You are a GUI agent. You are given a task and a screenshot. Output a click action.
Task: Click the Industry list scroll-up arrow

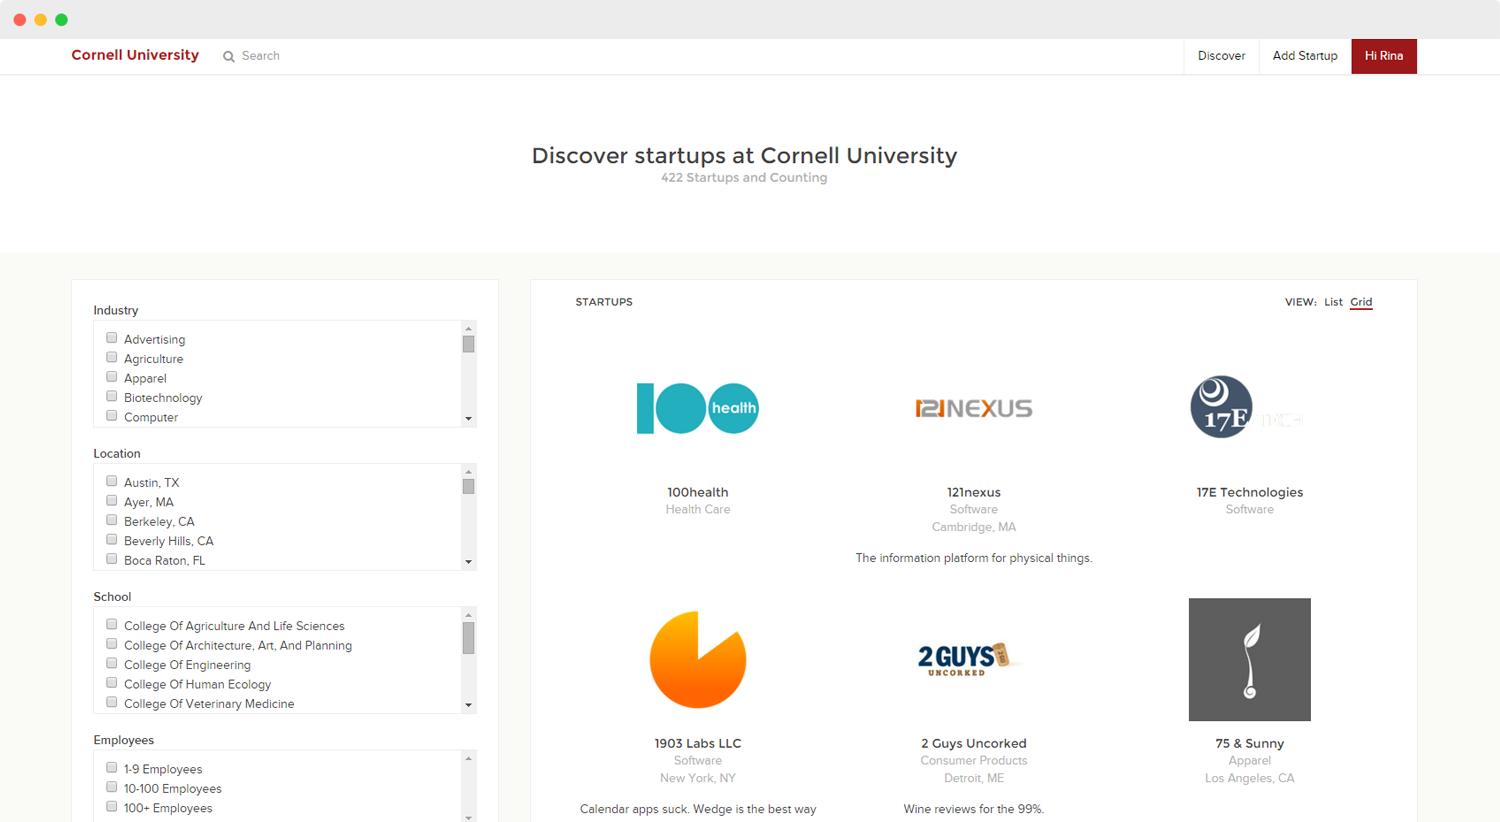(x=468, y=329)
